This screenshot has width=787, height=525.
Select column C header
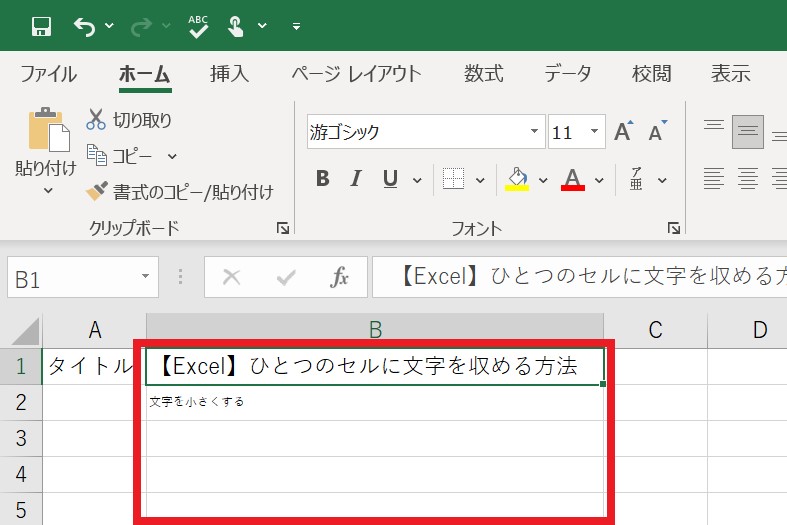click(x=655, y=330)
